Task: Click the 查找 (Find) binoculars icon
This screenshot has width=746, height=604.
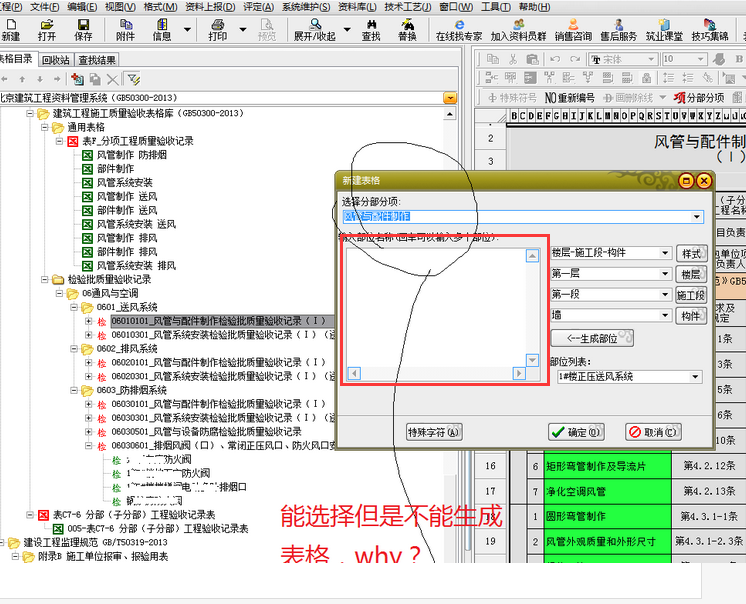Action: (x=371, y=29)
